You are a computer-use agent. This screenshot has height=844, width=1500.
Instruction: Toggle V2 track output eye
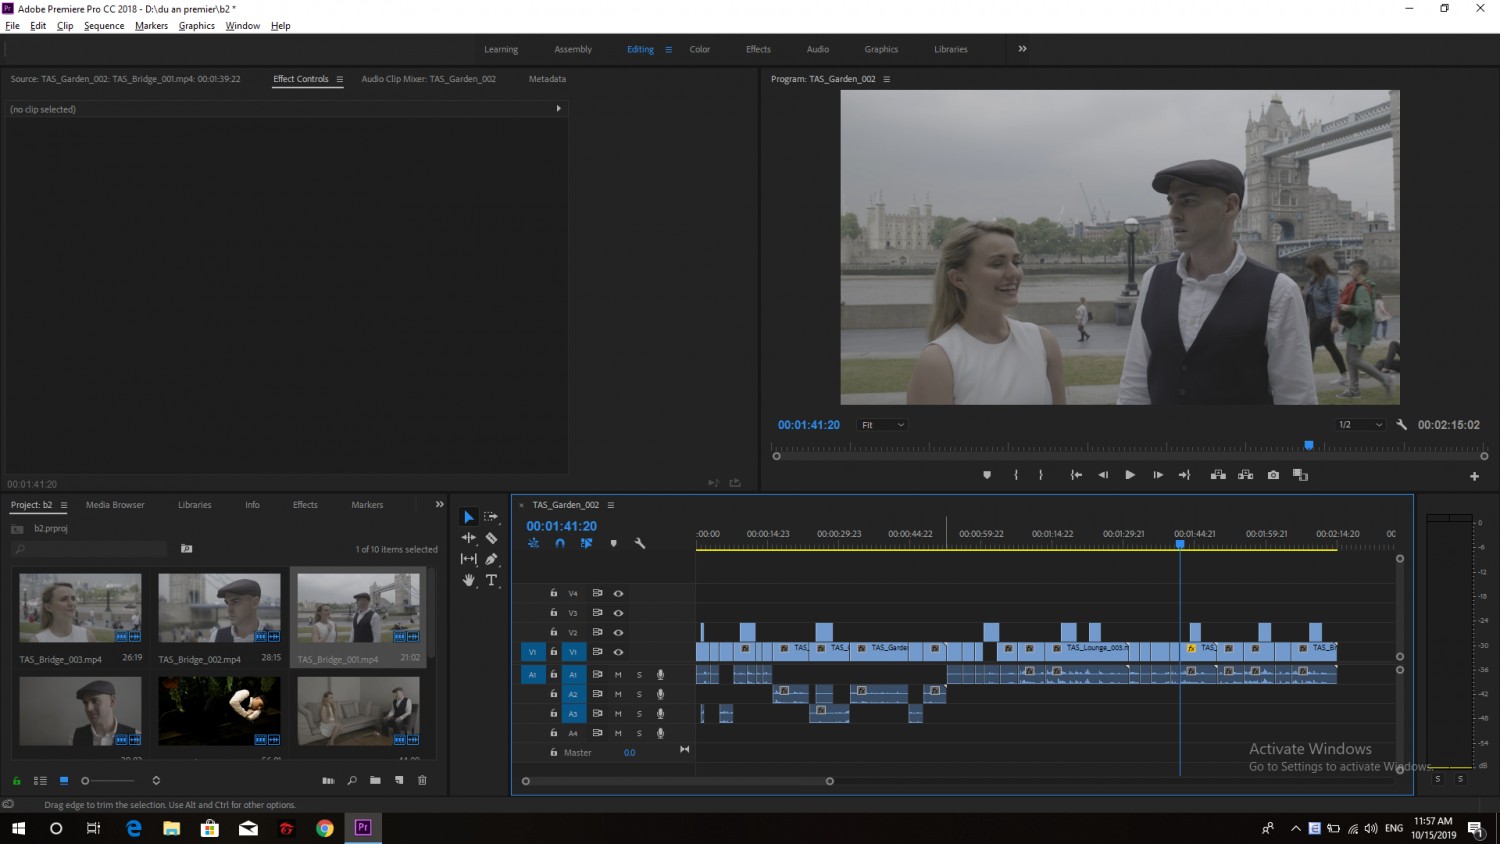pos(618,632)
